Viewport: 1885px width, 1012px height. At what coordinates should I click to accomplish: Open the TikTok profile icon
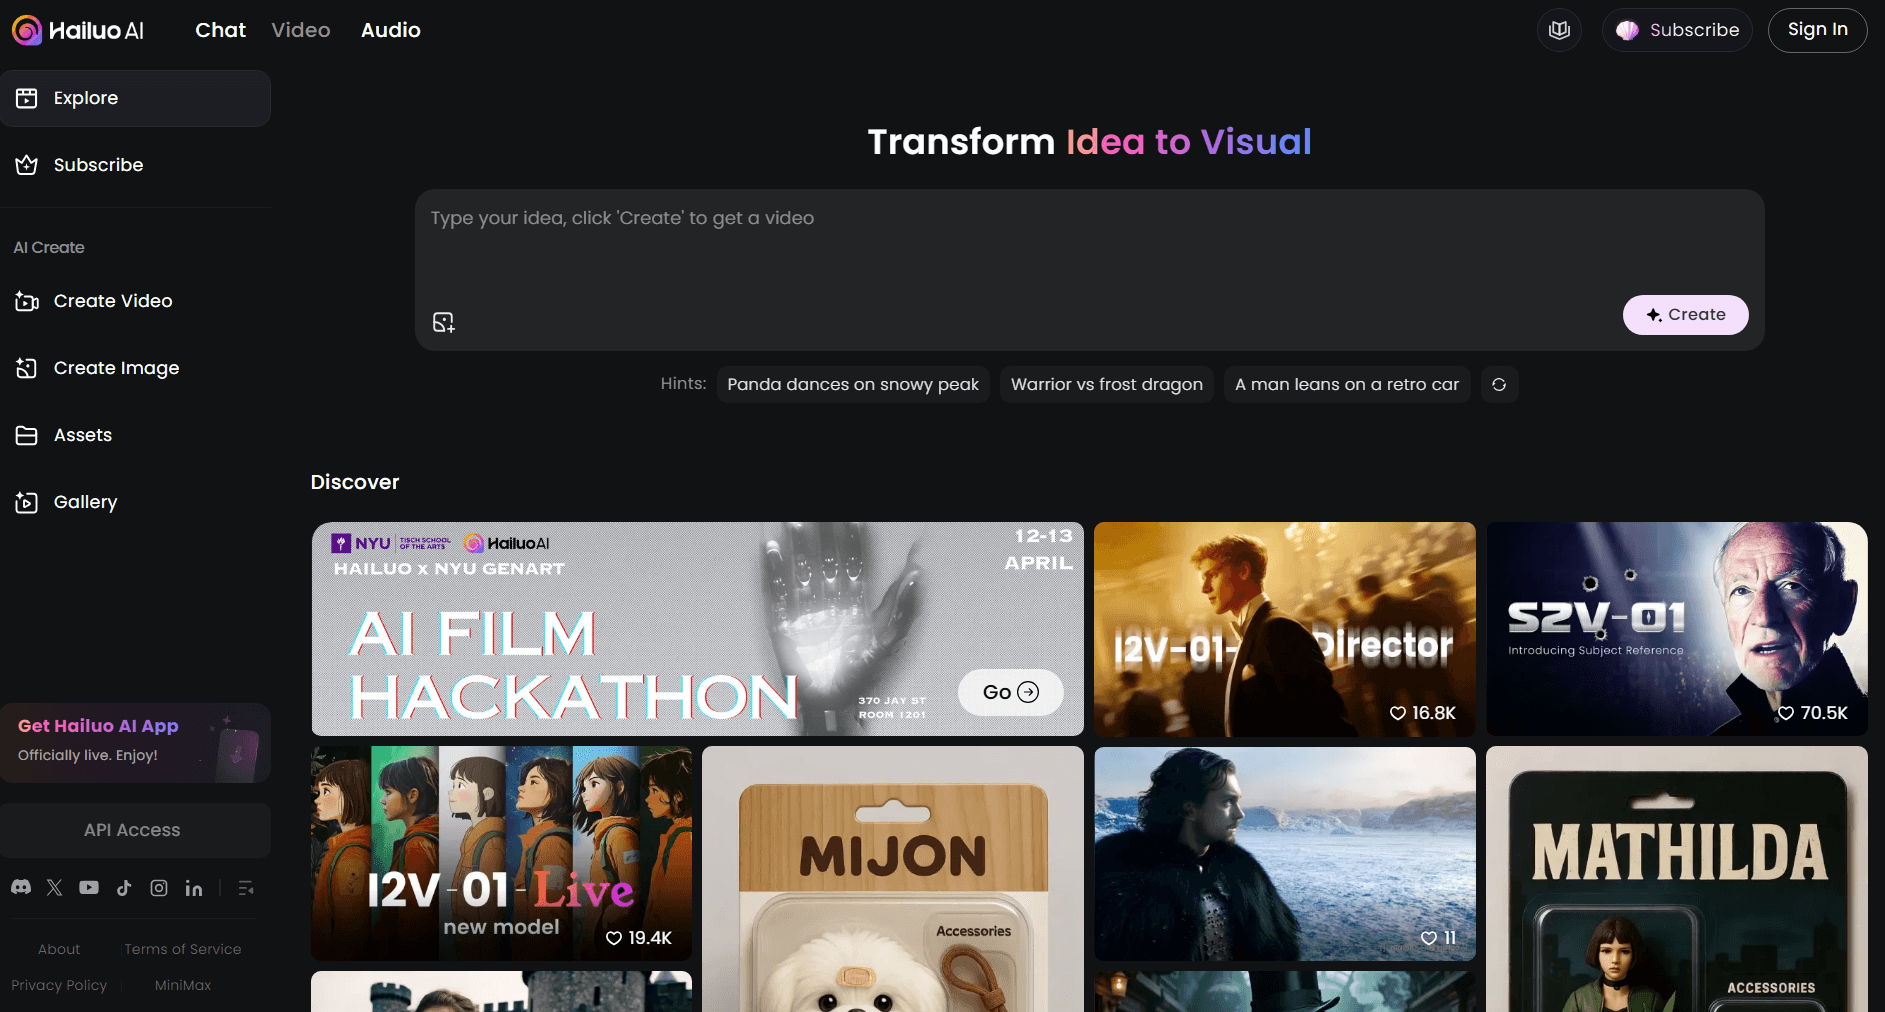click(x=124, y=887)
